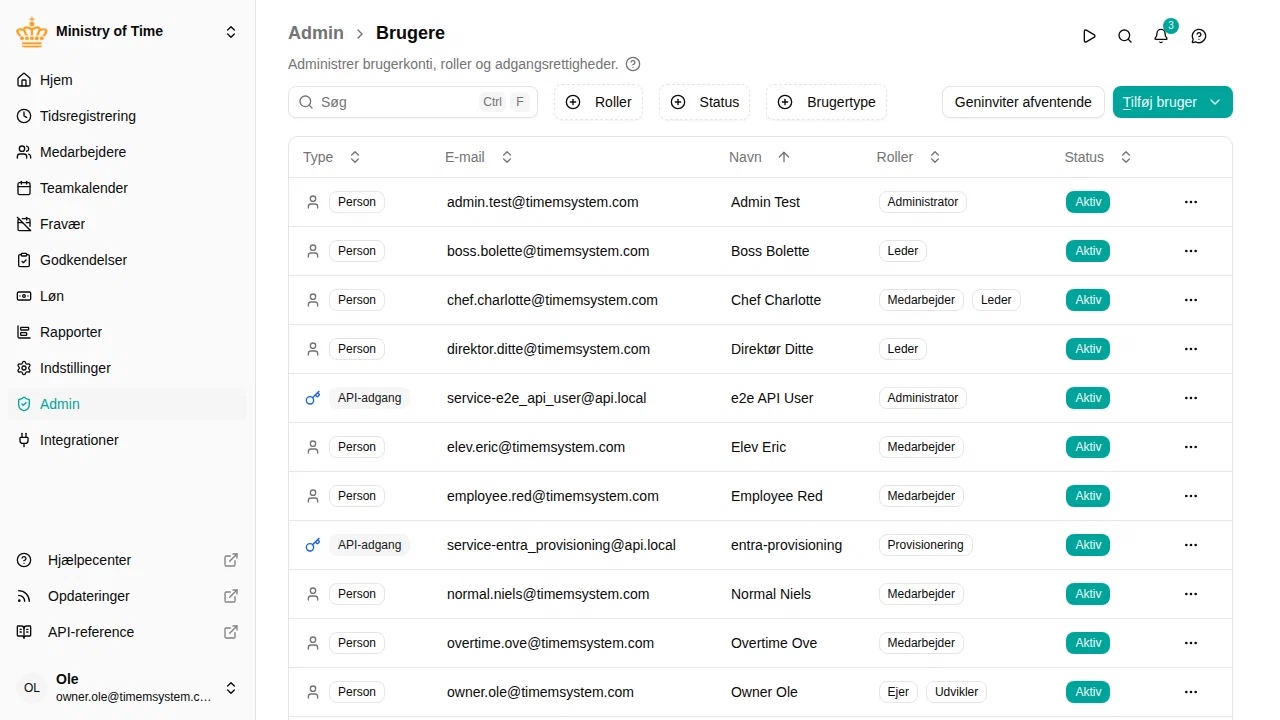The width and height of the screenshot is (1280, 720).
Task: Click the Ministry of Time crown logo
Action: pyautogui.click(x=32, y=32)
